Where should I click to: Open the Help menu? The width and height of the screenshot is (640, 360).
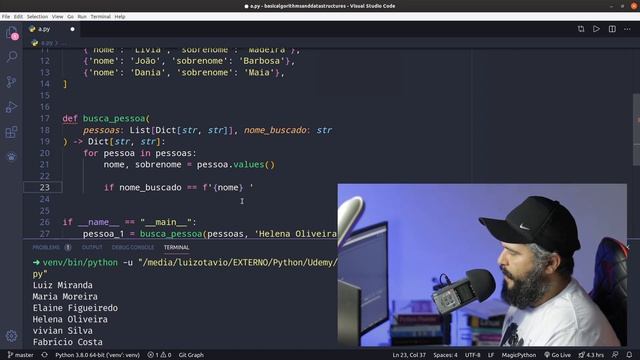pyautogui.click(x=120, y=17)
